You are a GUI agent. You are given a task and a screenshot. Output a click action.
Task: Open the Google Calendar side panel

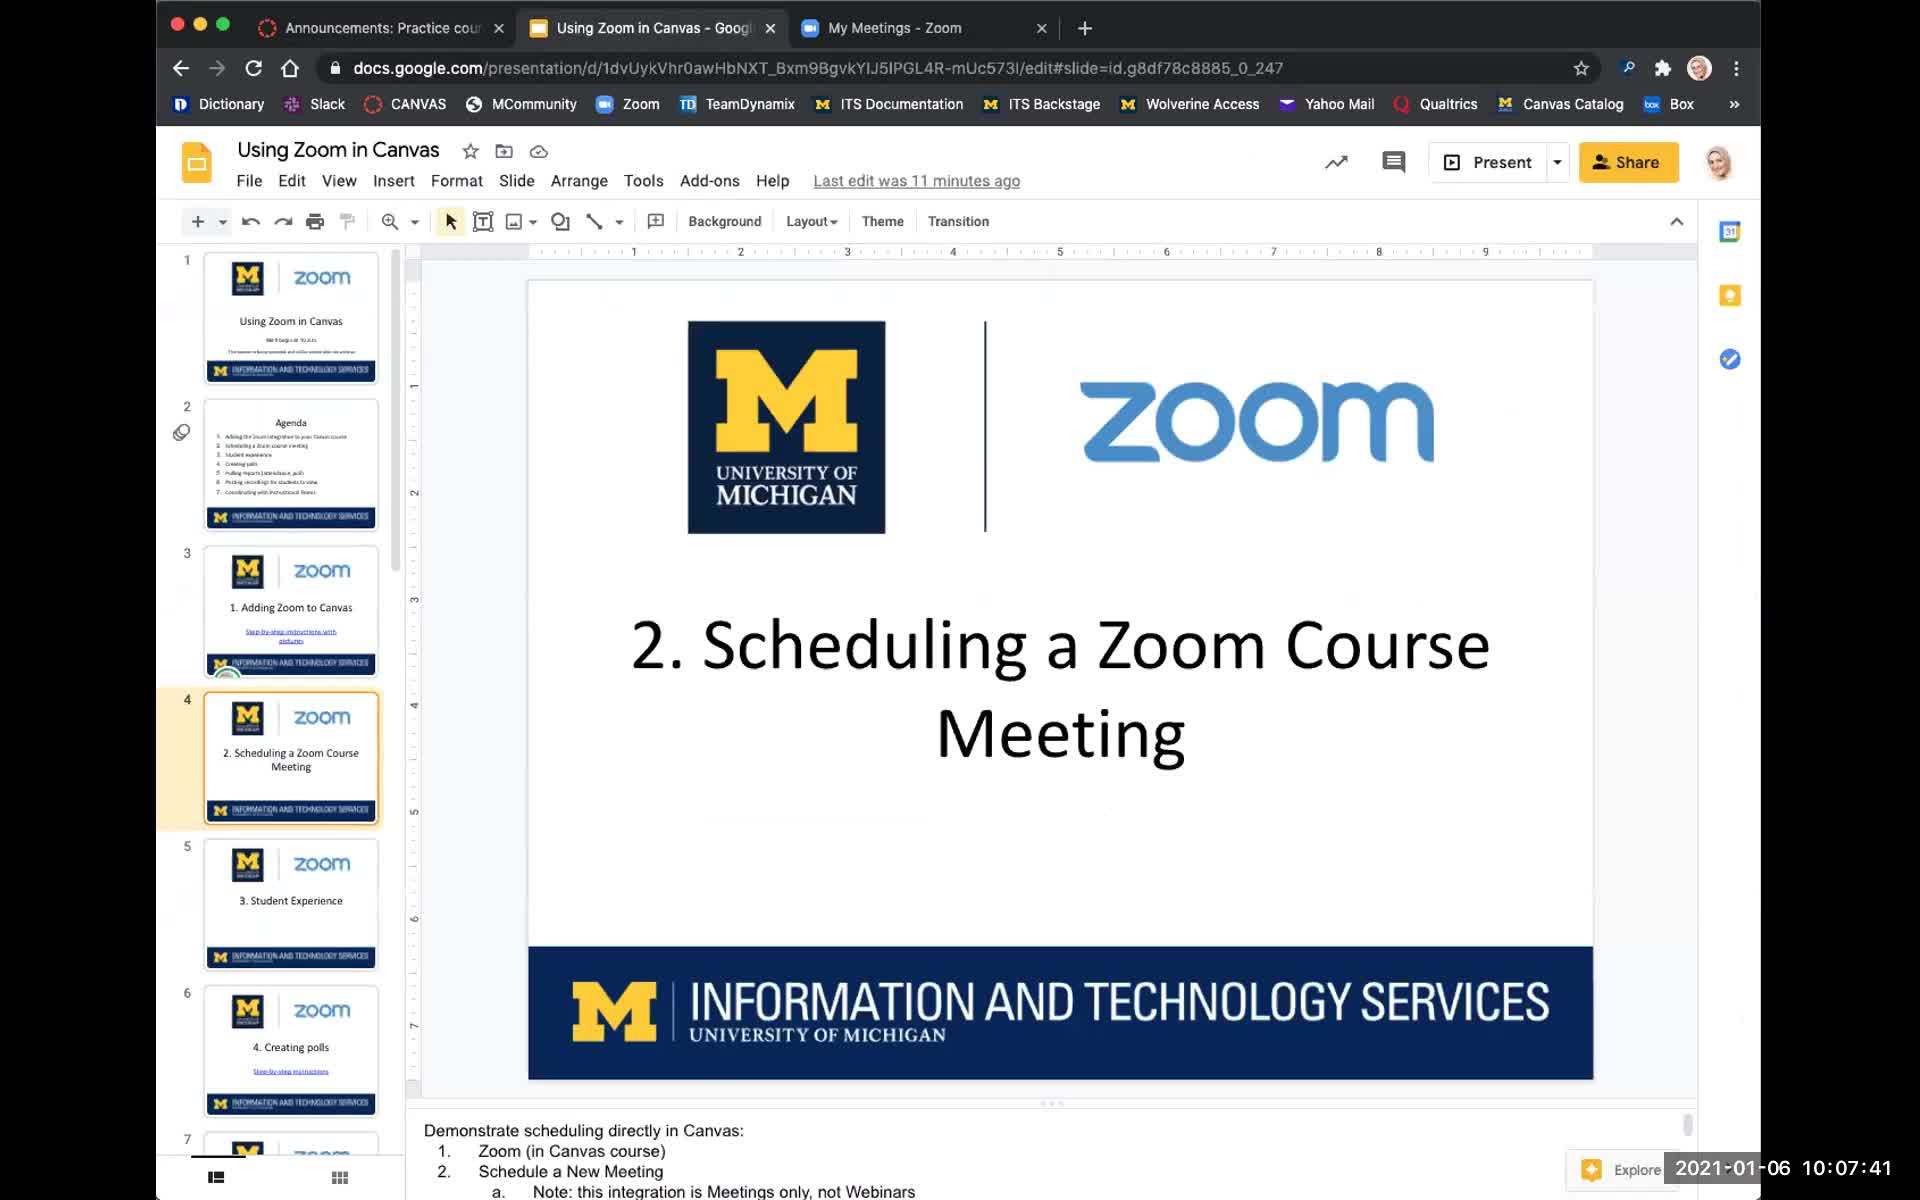click(1730, 232)
